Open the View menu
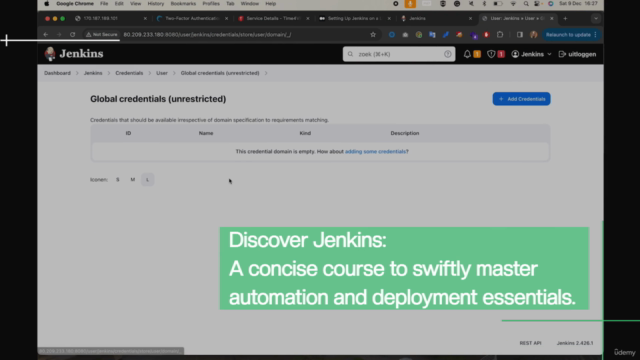Image resolution: width=640 pixels, height=360 pixels. click(x=135, y=4)
